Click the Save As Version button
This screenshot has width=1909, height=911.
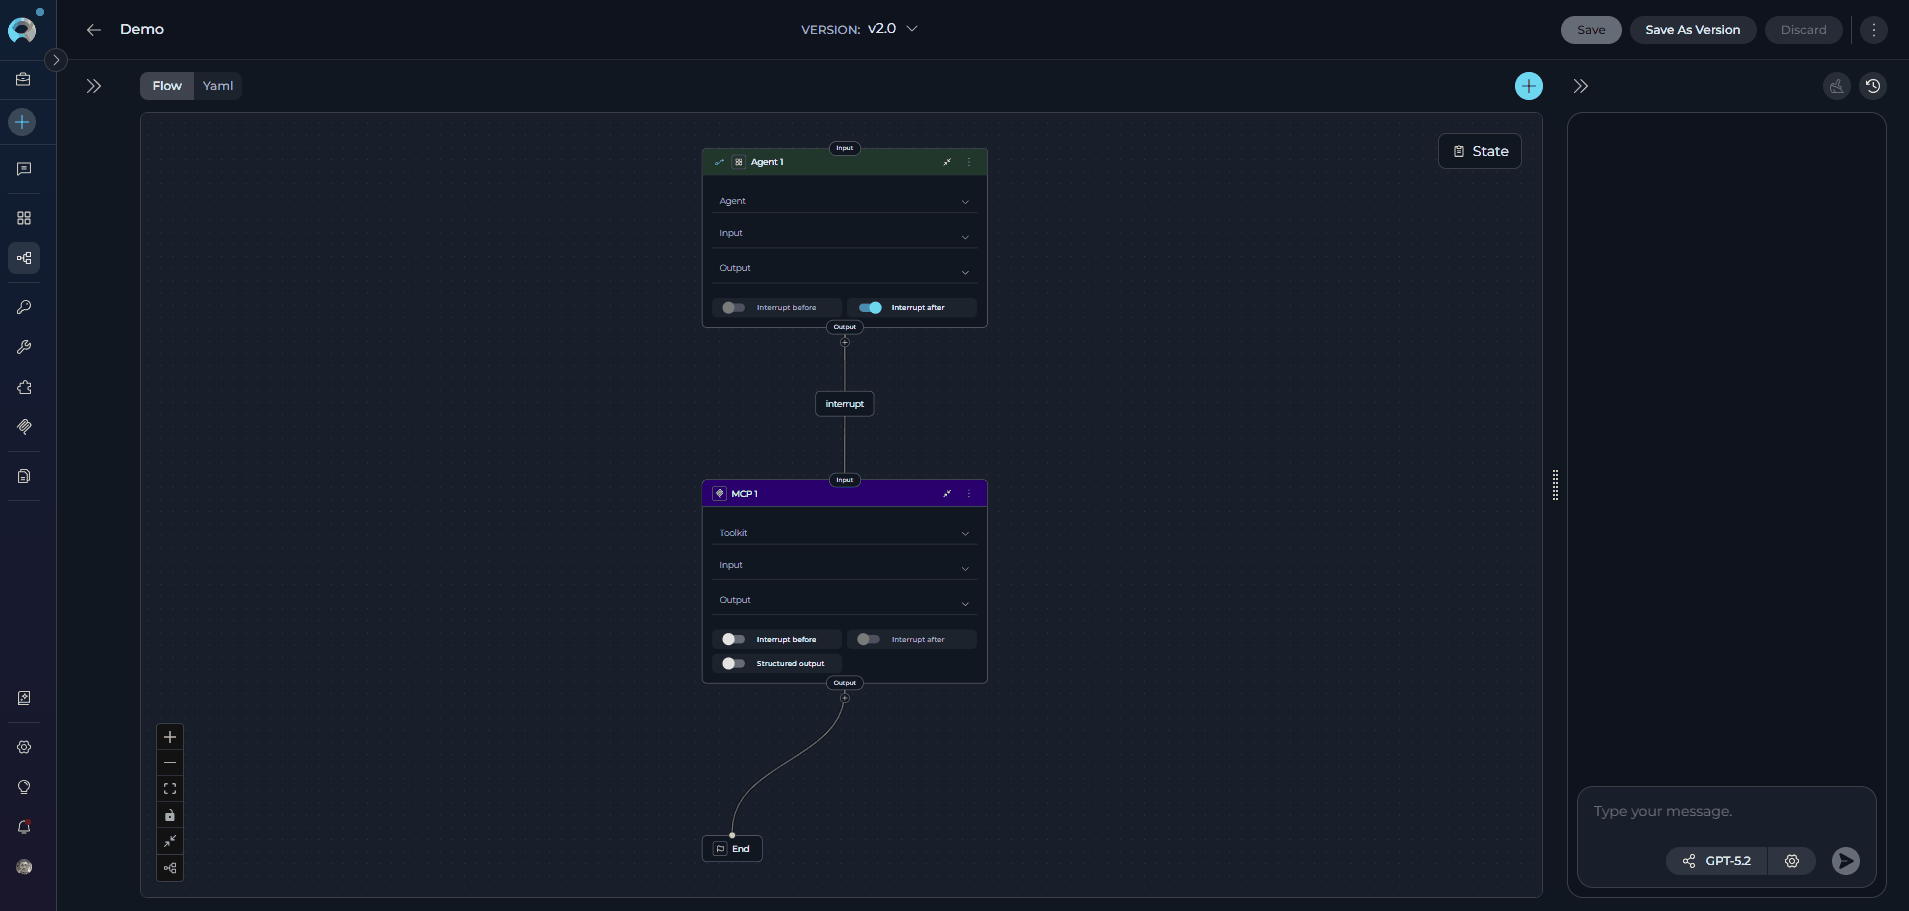pos(1692,30)
